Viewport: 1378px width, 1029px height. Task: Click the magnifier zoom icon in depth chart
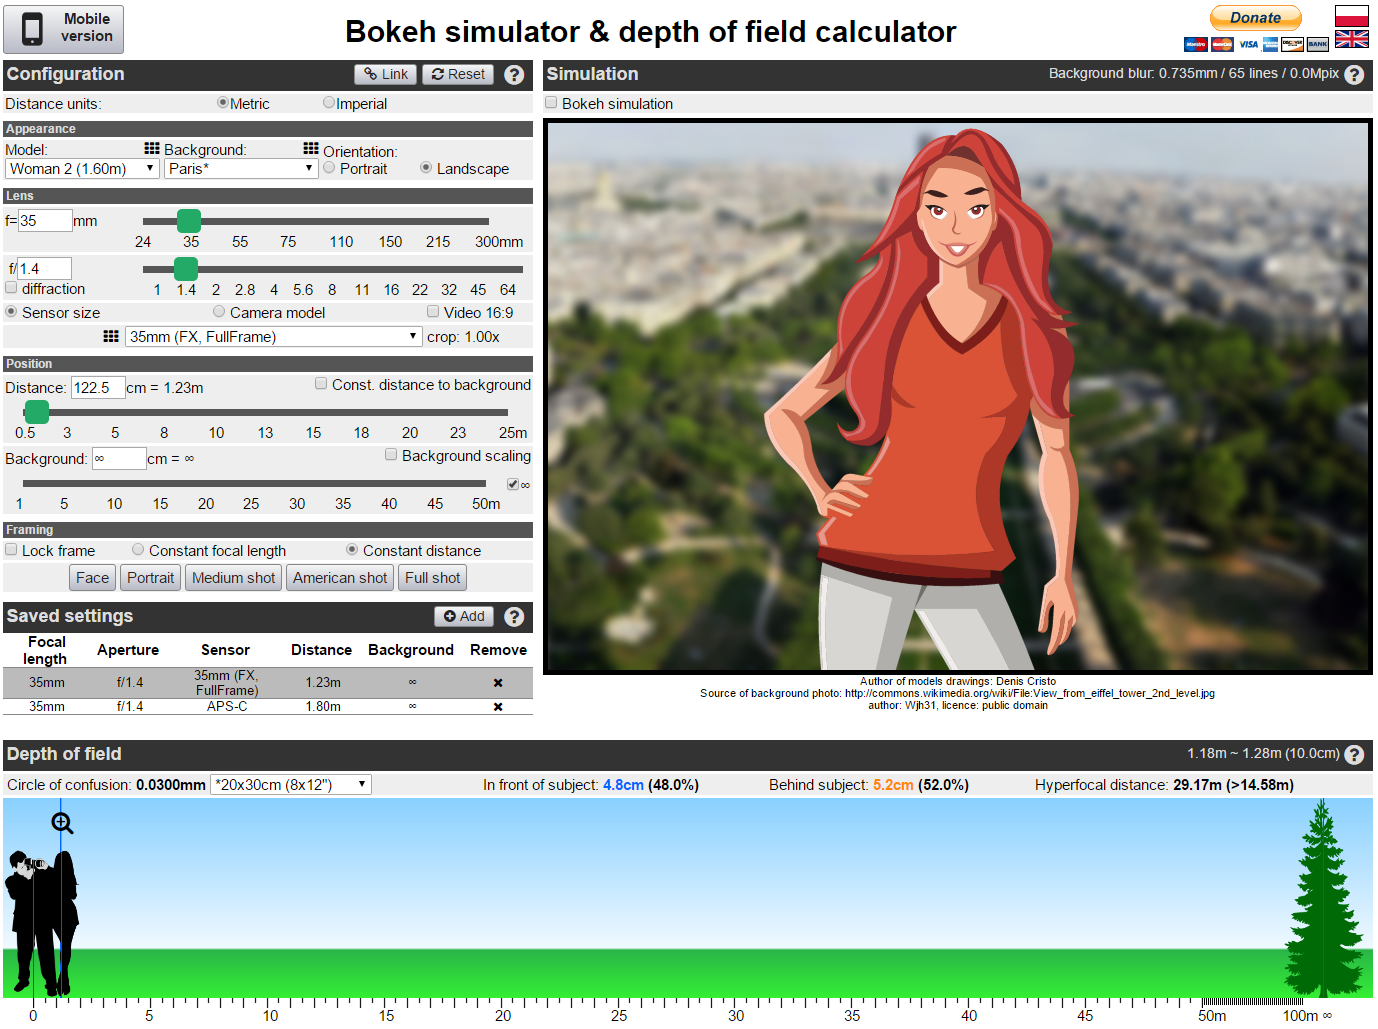pos(62,823)
